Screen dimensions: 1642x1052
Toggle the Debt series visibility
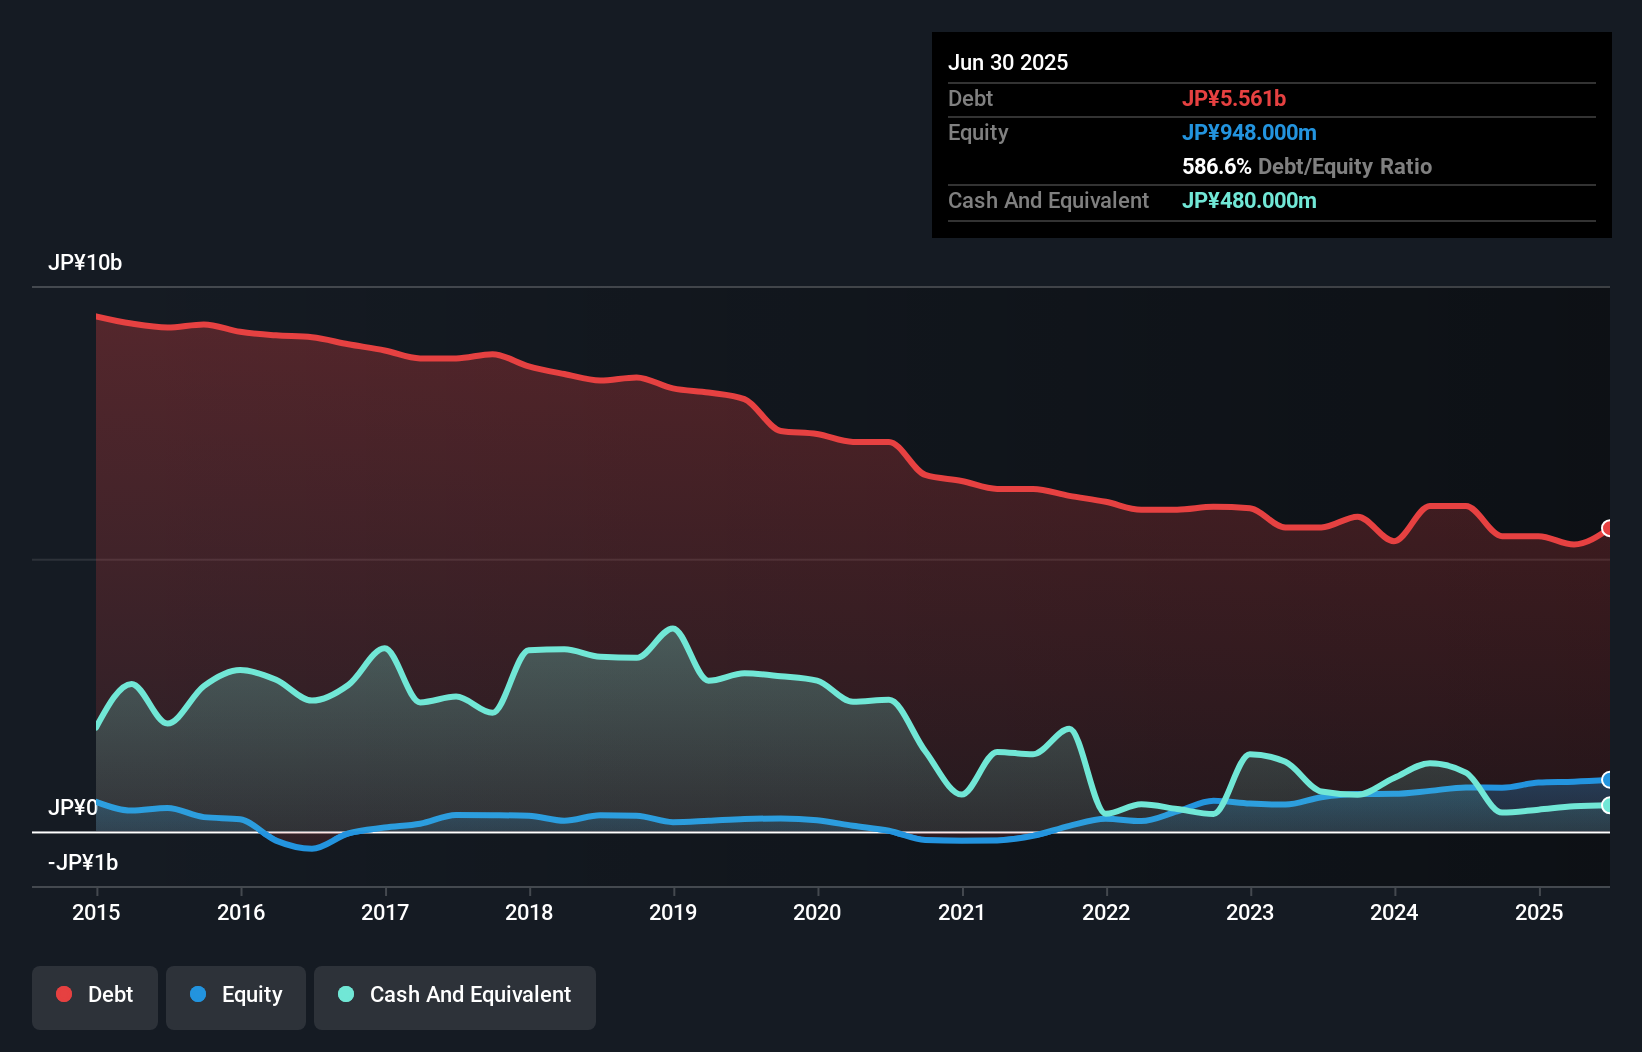tap(95, 994)
